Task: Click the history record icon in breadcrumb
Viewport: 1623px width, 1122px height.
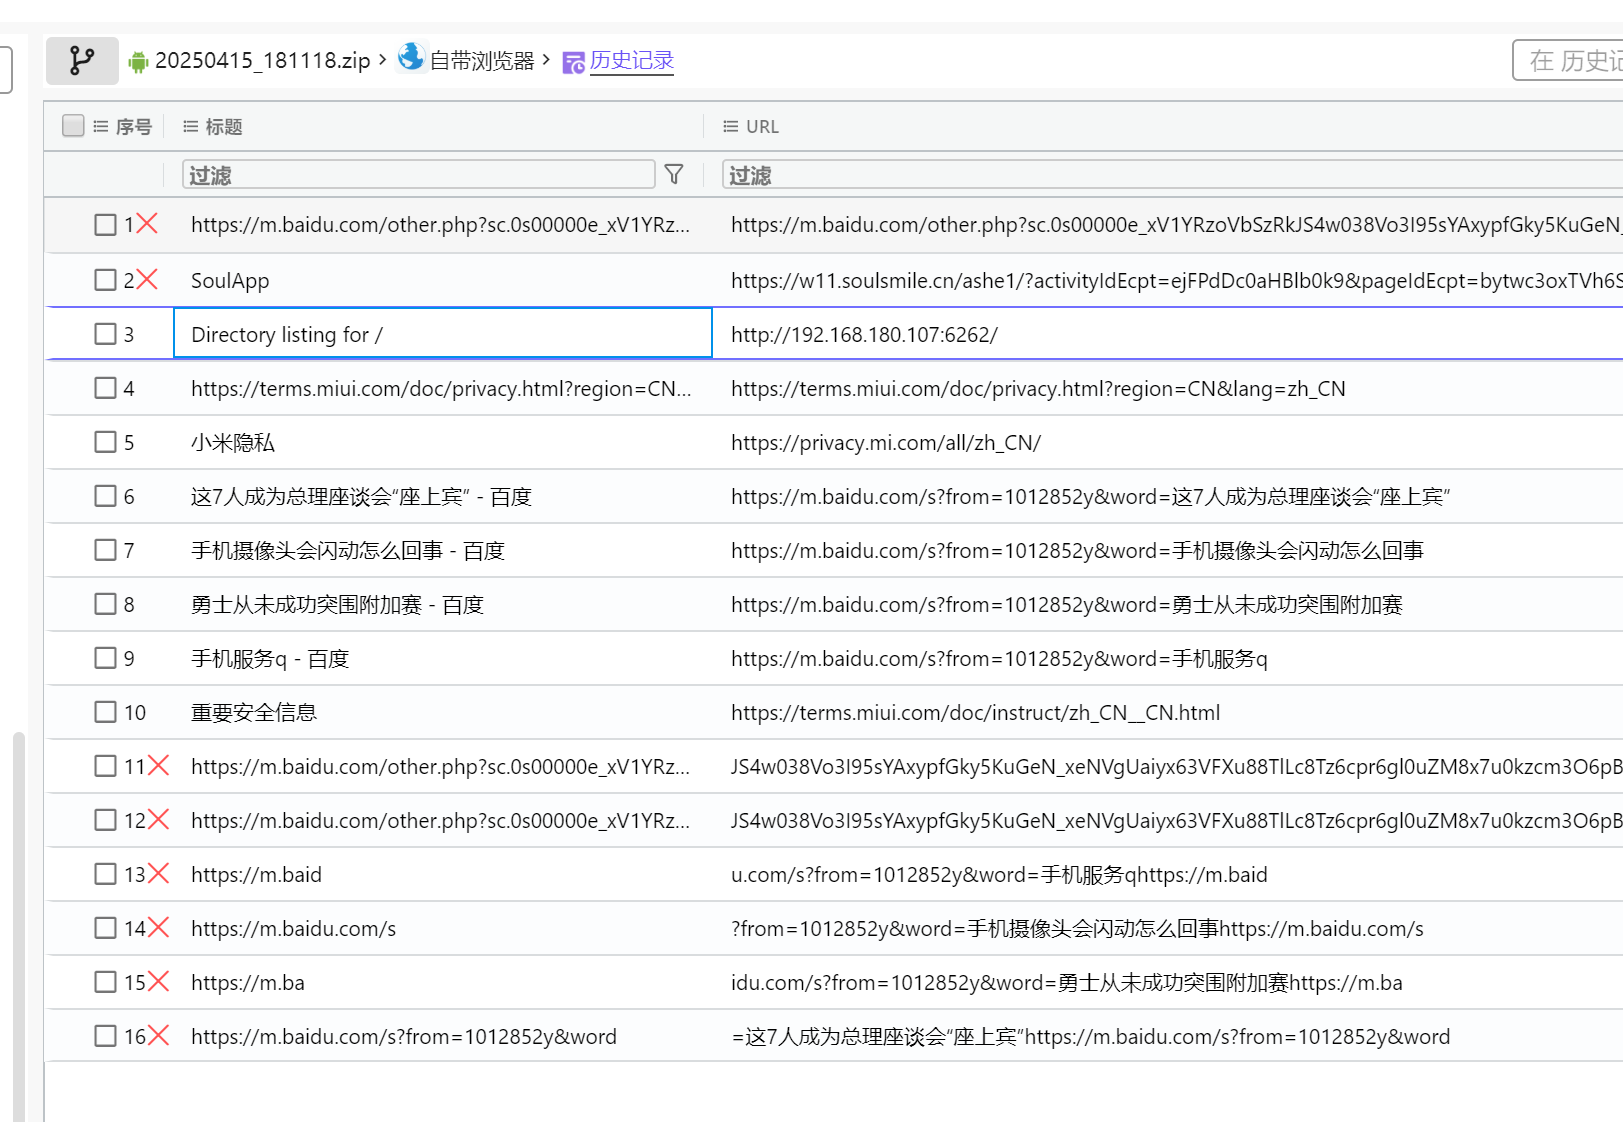Action: coord(573,63)
